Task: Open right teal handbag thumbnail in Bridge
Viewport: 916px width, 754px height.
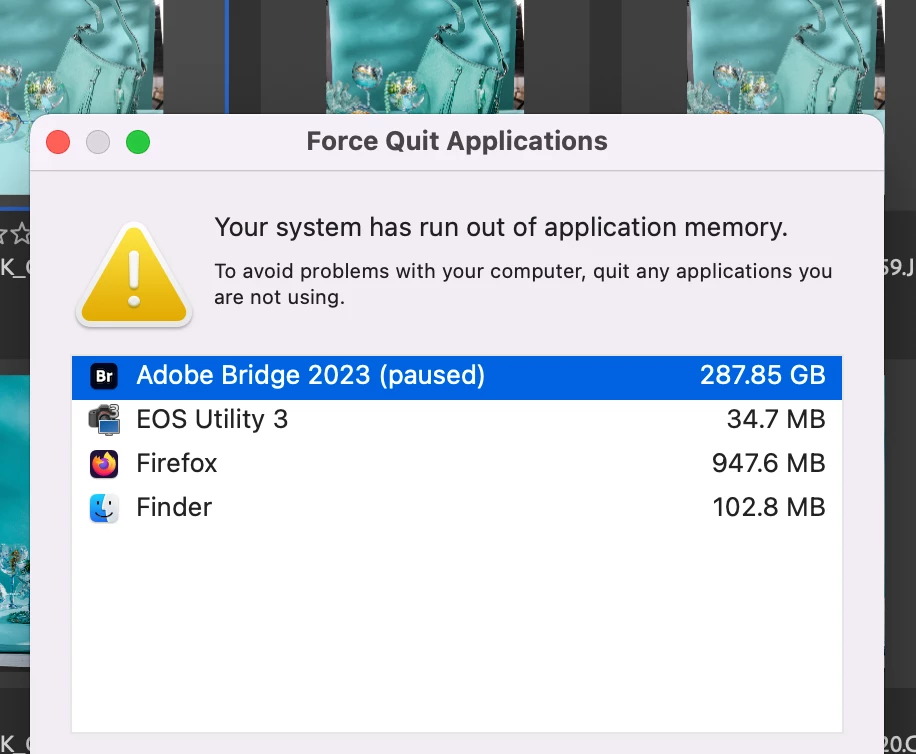Action: [786, 57]
